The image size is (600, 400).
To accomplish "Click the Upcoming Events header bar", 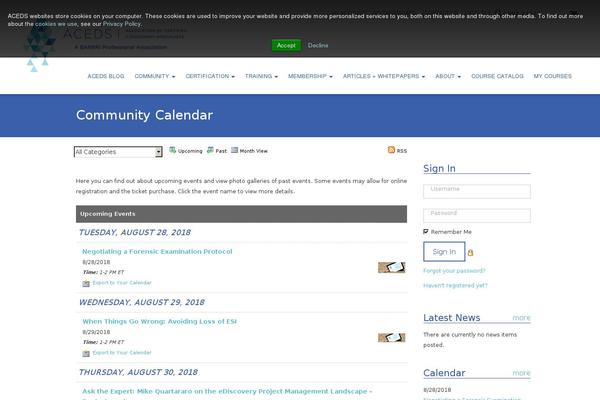I will (241, 214).
